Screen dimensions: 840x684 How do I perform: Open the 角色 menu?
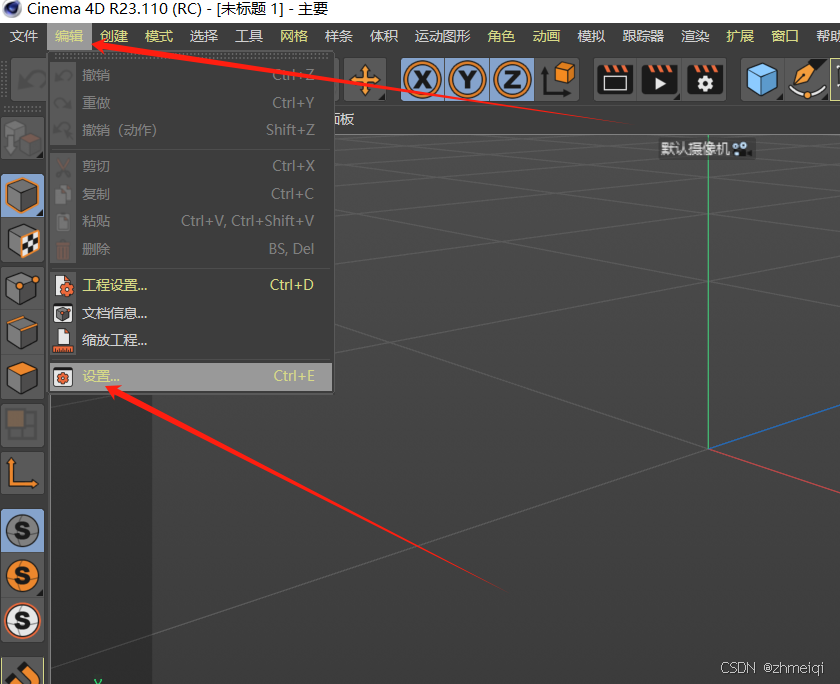tap(501, 36)
